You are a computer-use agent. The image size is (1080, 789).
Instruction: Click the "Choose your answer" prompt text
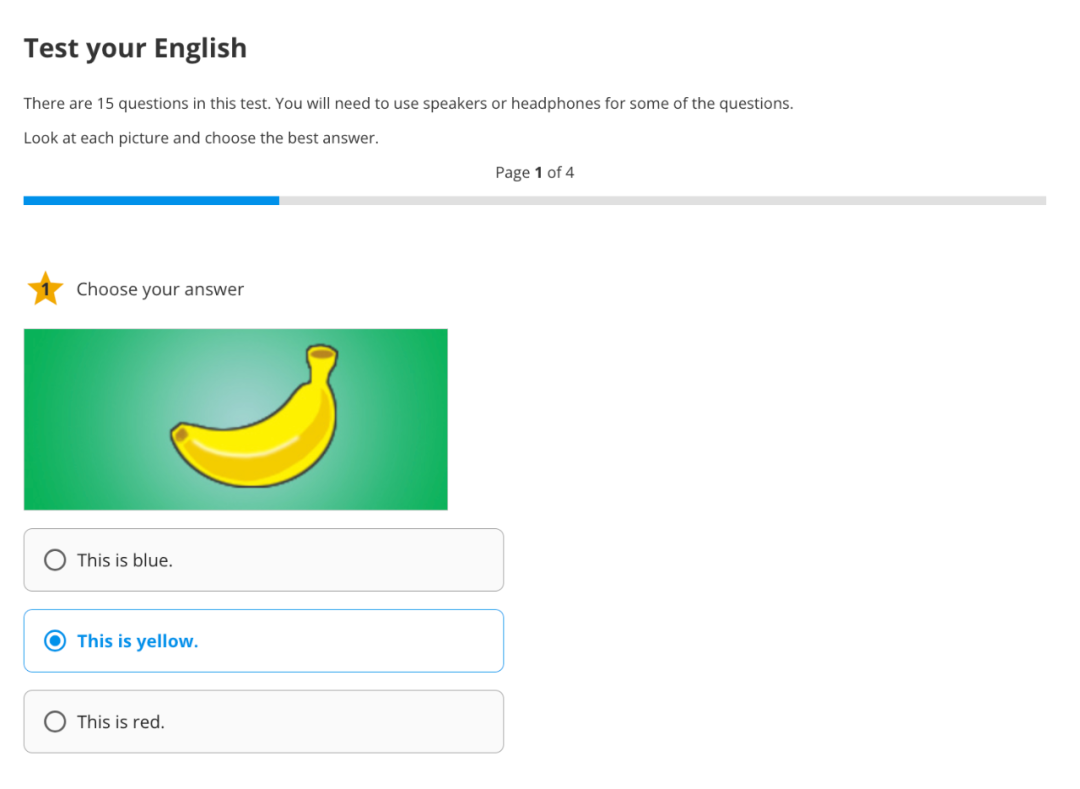click(x=160, y=289)
